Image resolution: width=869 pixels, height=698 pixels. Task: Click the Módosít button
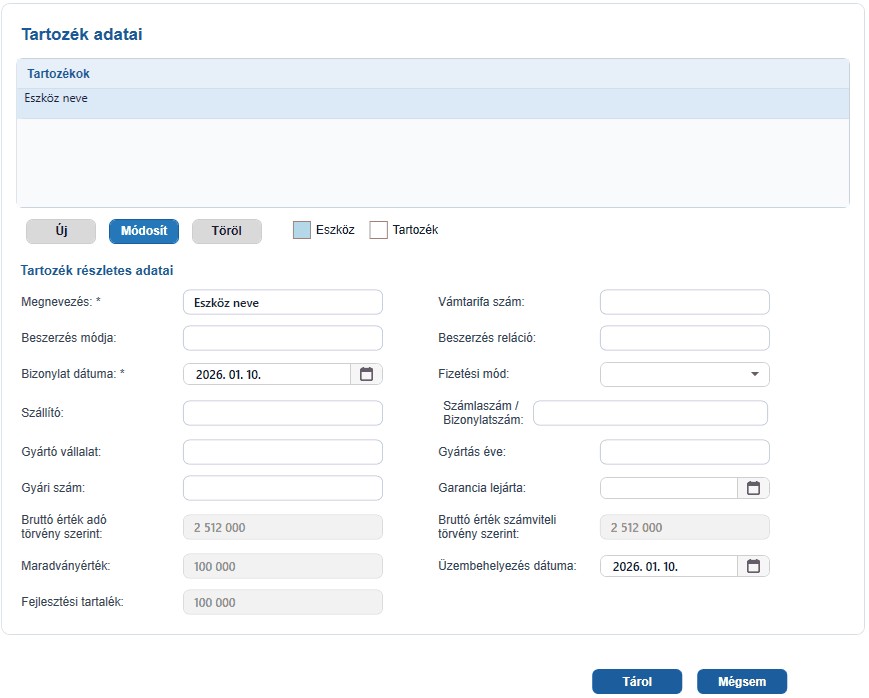pyautogui.click(x=144, y=231)
